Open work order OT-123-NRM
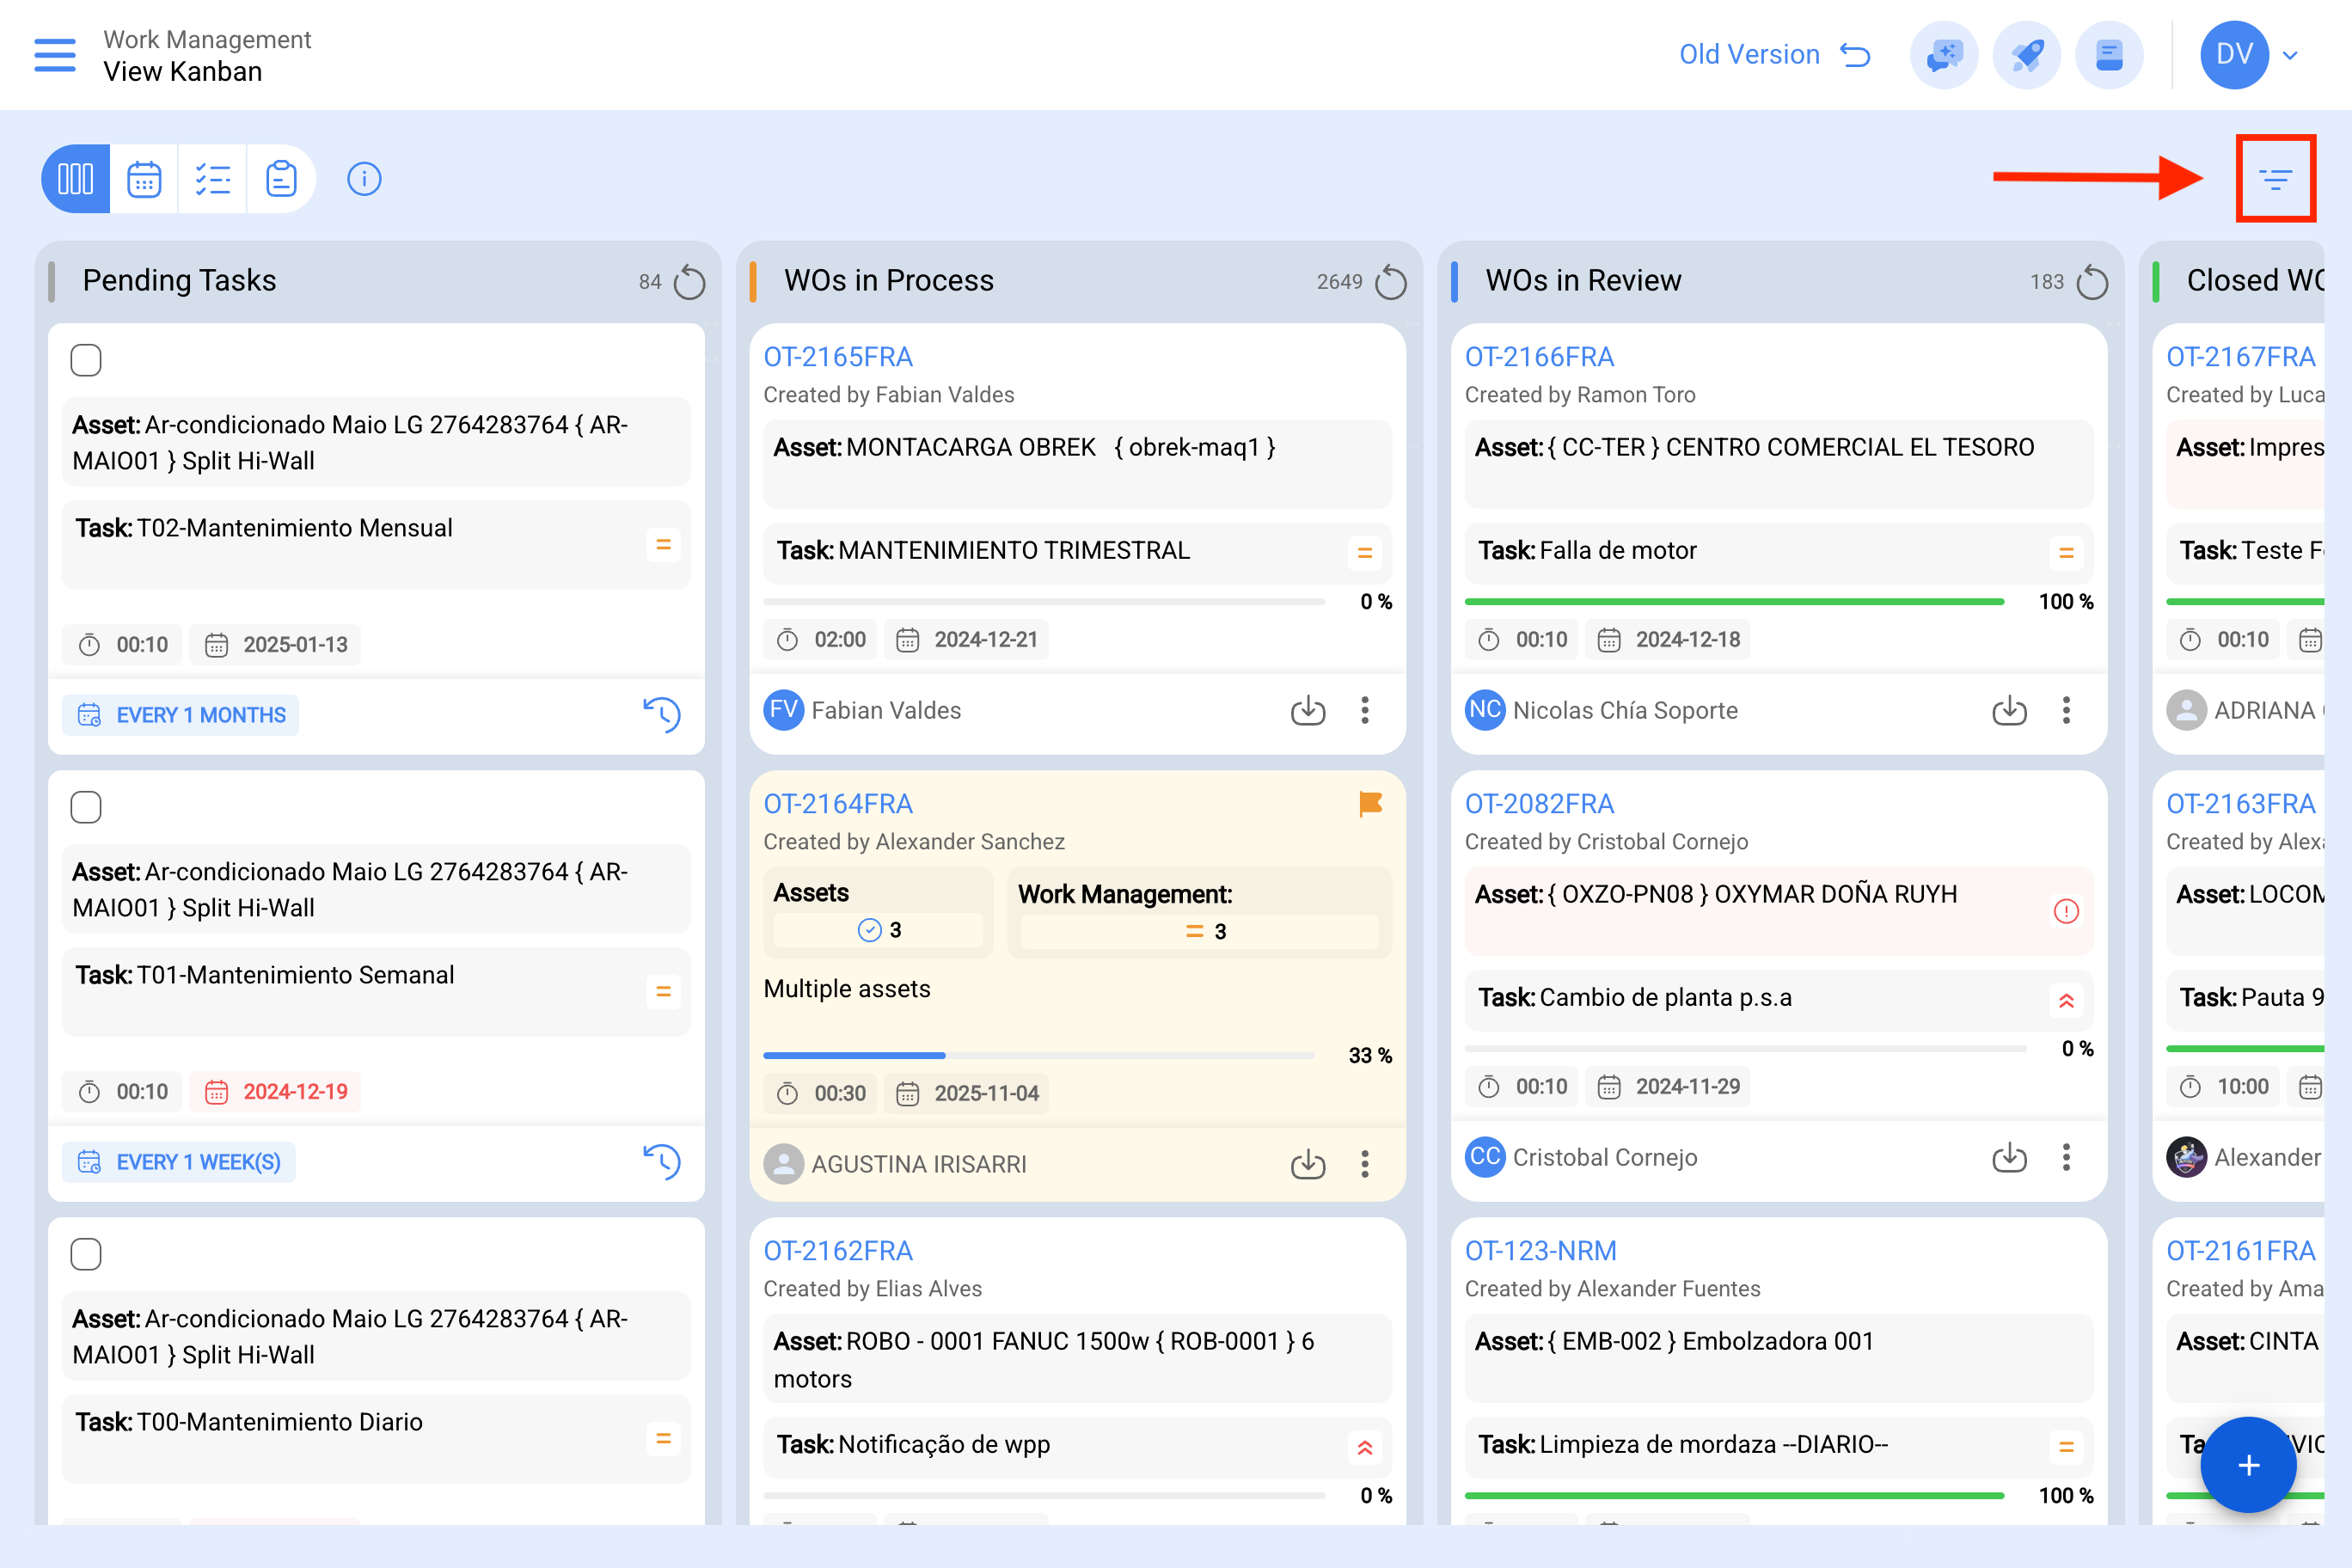Screen dimensions: 2352x1568 click(1541, 1251)
